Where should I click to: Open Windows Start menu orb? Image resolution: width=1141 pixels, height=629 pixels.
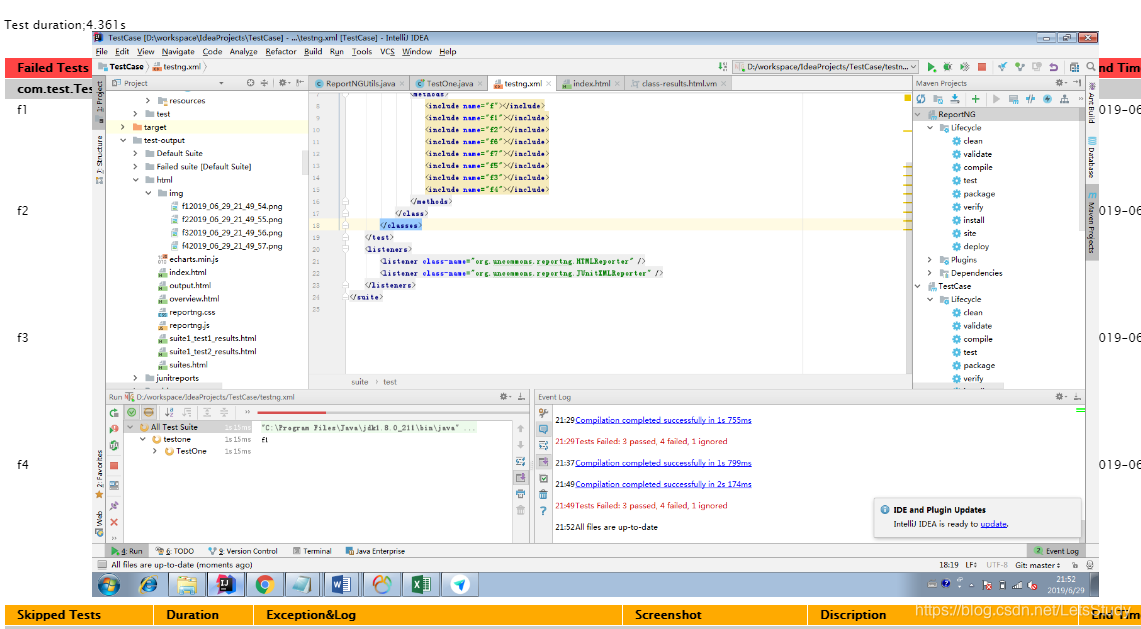point(108,584)
